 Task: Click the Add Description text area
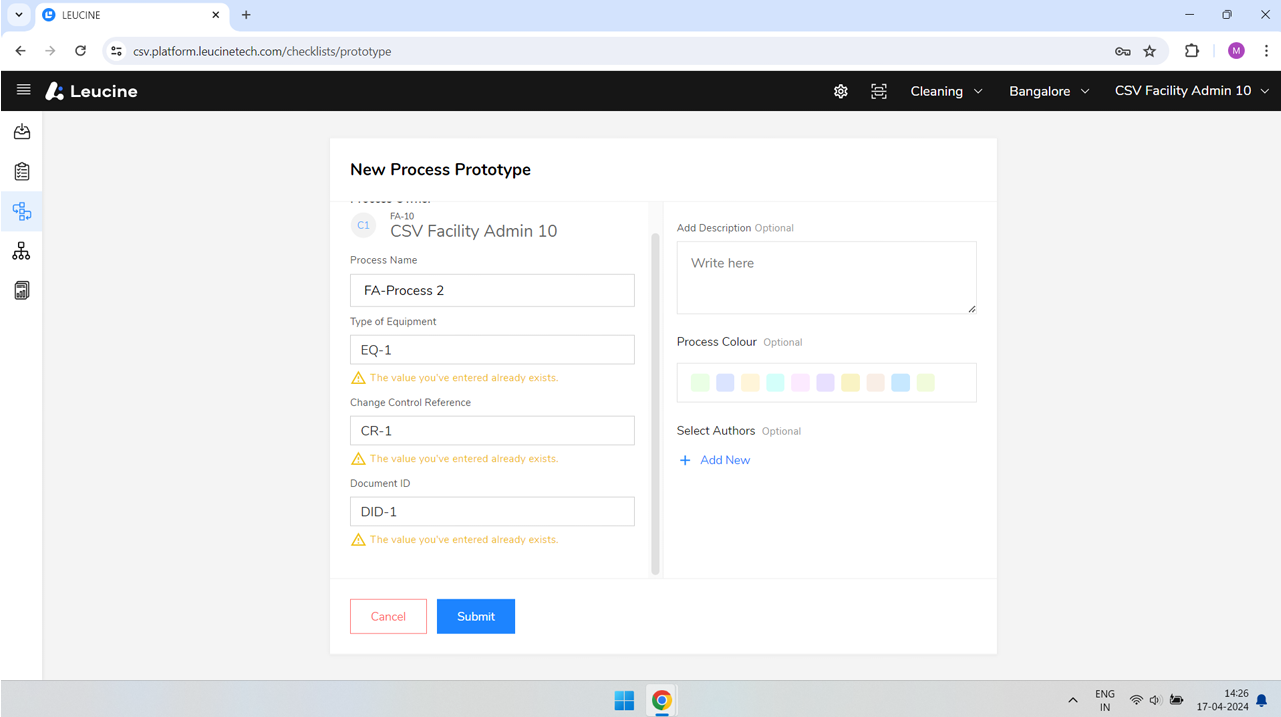[x=827, y=277]
